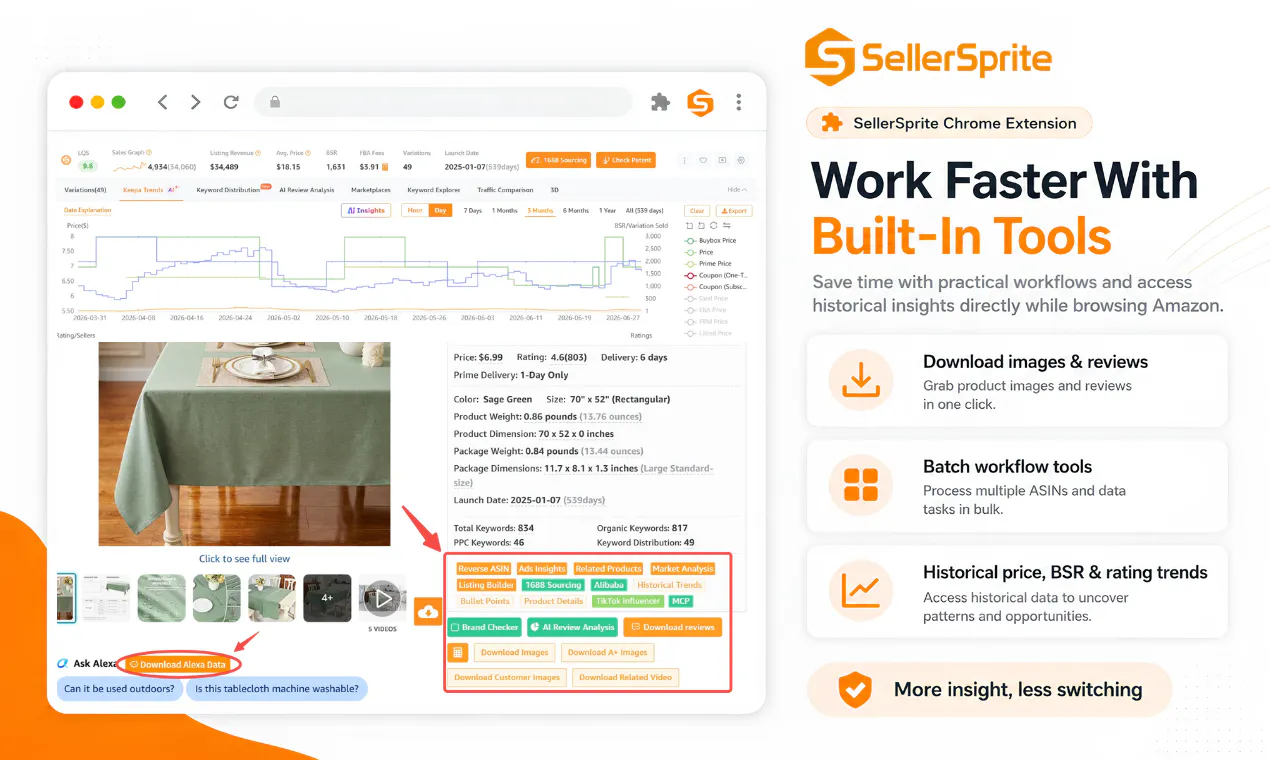Select the 1 Year range
Viewport: 1270px width, 760px height.
tap(607, 211)
